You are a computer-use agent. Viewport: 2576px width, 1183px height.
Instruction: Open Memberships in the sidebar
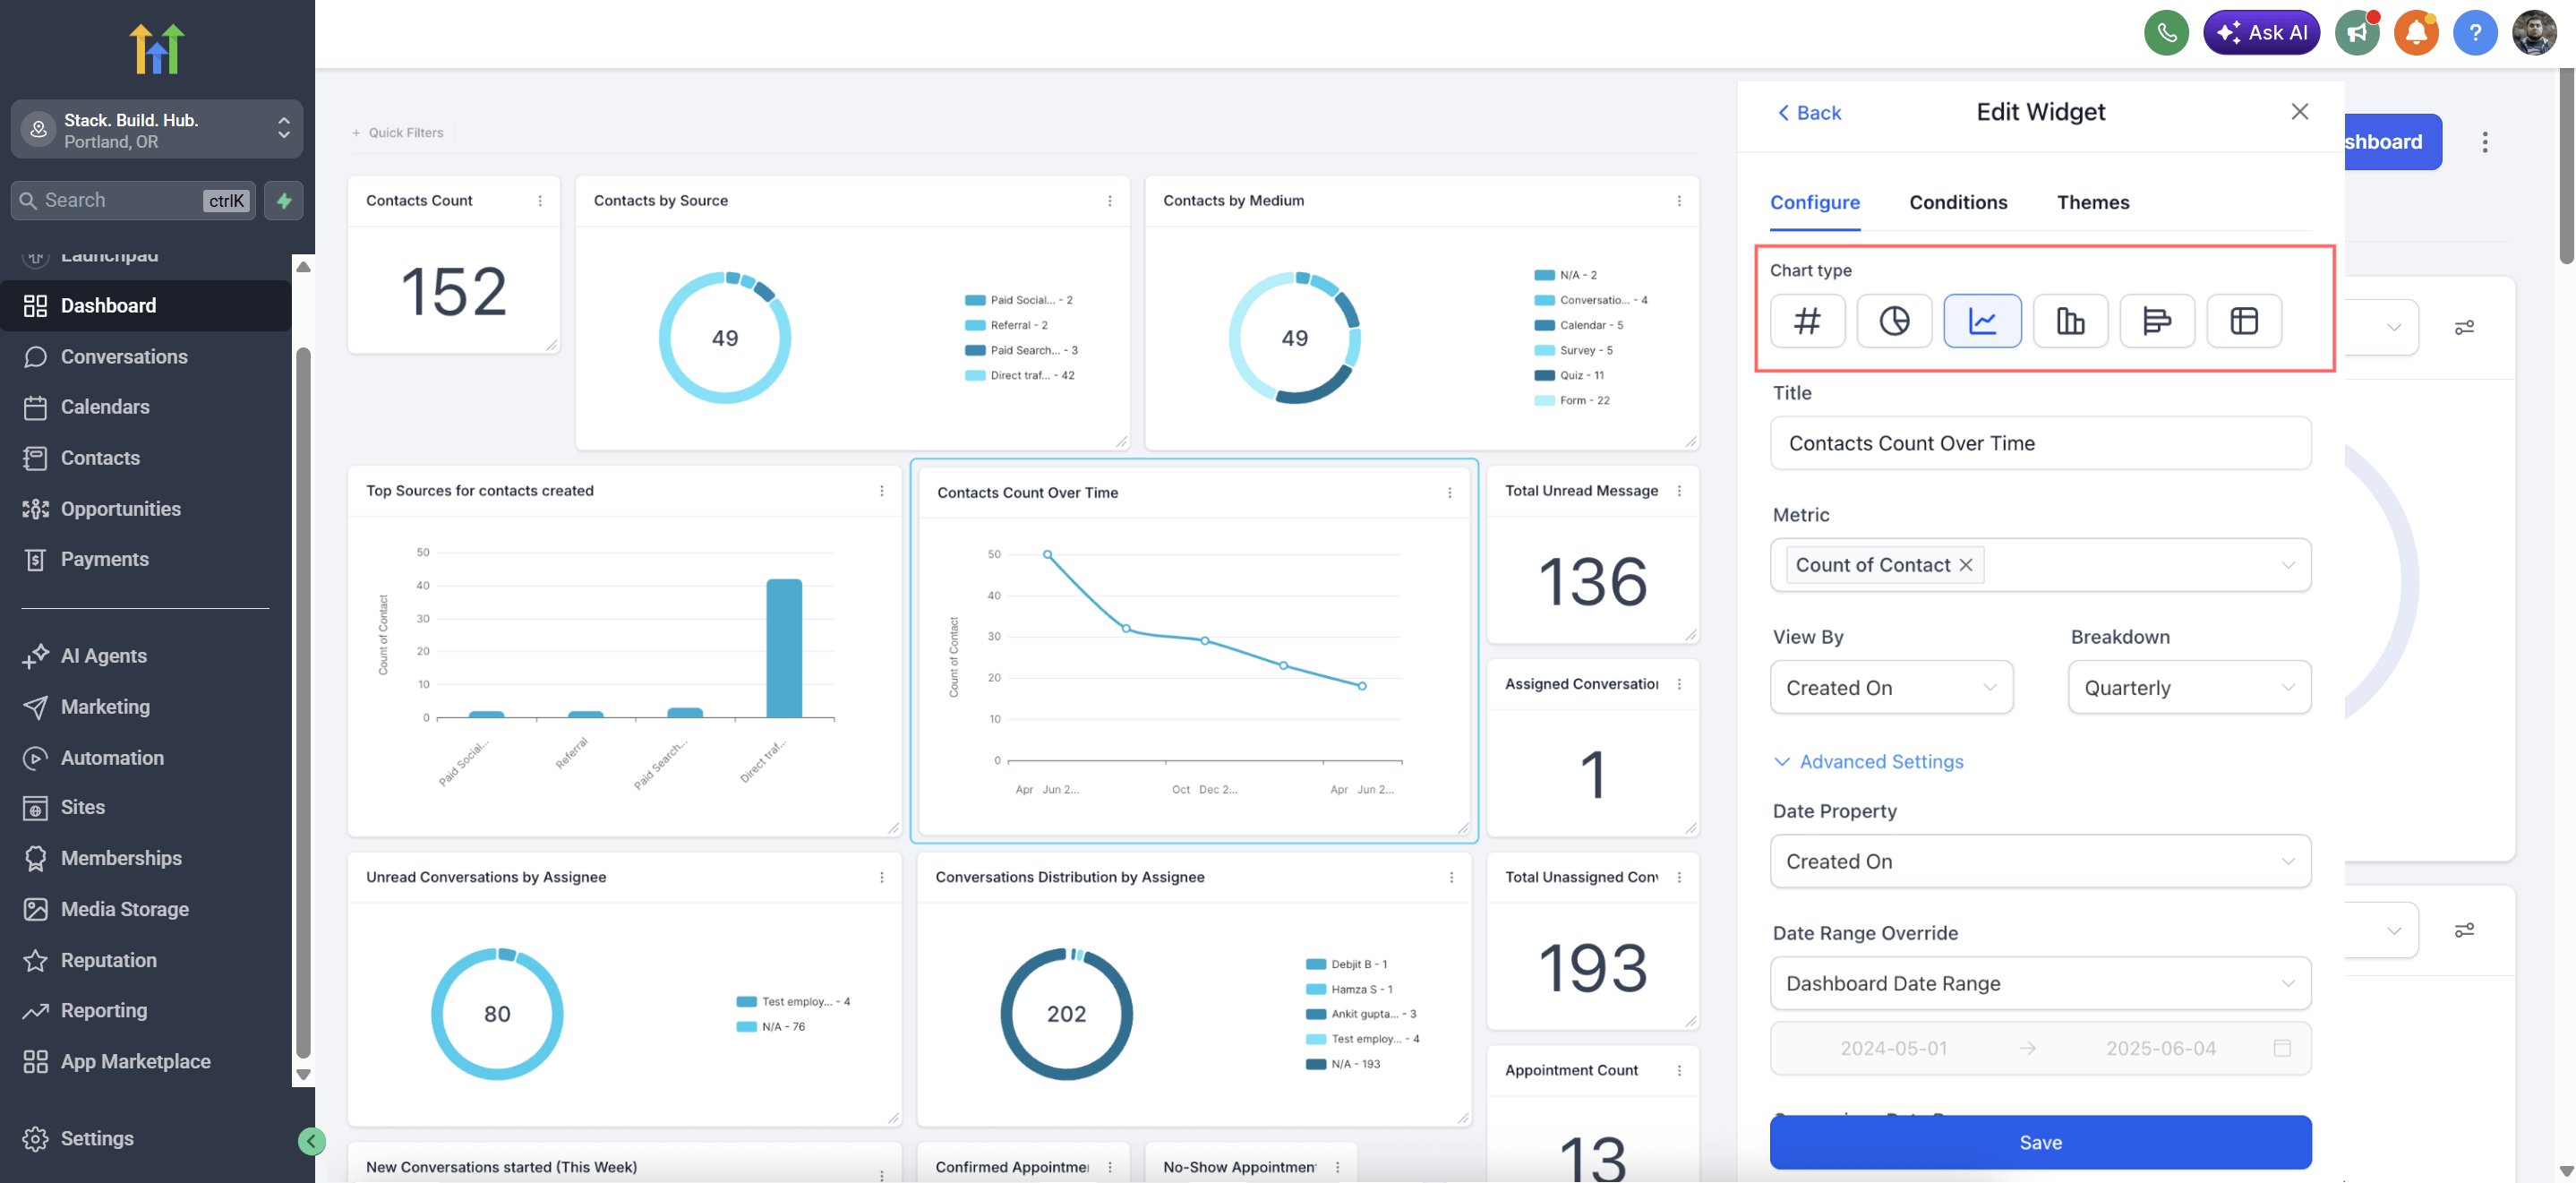click(x=146, y=858)
